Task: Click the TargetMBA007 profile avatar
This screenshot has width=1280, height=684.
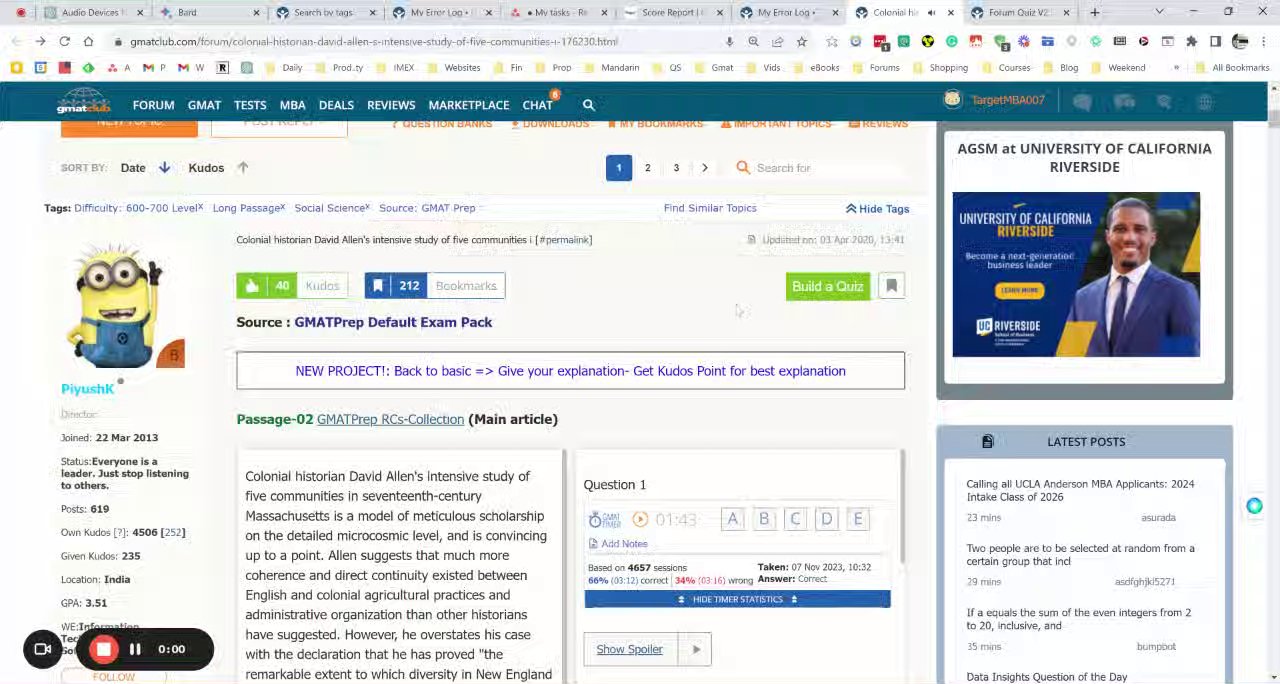Action: click(952, 100)
